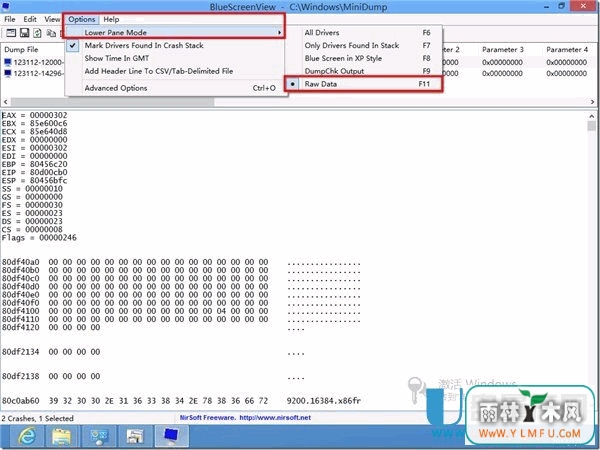Click the Save (floppy disk) toolbar icon

click(x=24, y=33)
